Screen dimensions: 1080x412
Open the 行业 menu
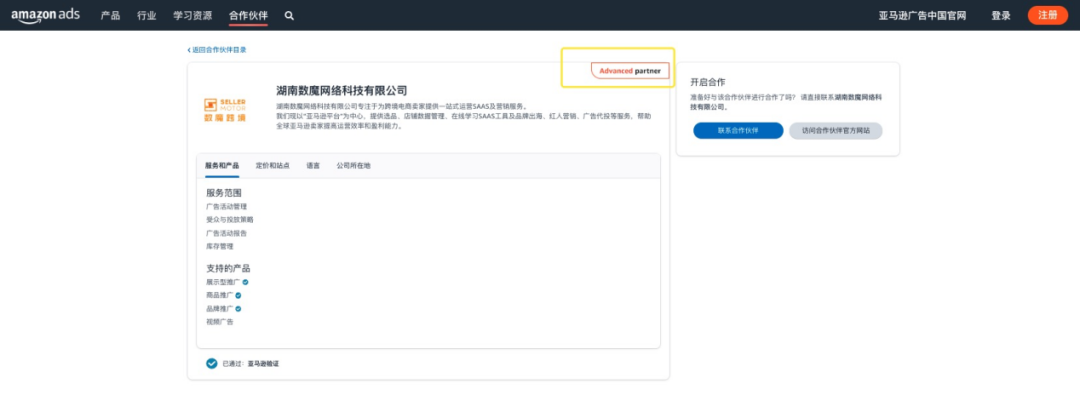point(147,15)
